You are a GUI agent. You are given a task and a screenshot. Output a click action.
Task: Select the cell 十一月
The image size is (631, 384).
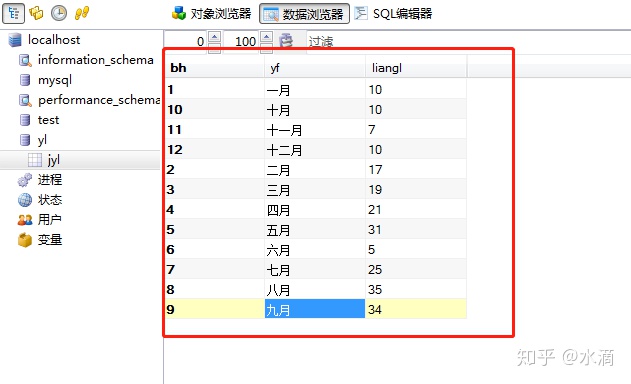(315, 130)
